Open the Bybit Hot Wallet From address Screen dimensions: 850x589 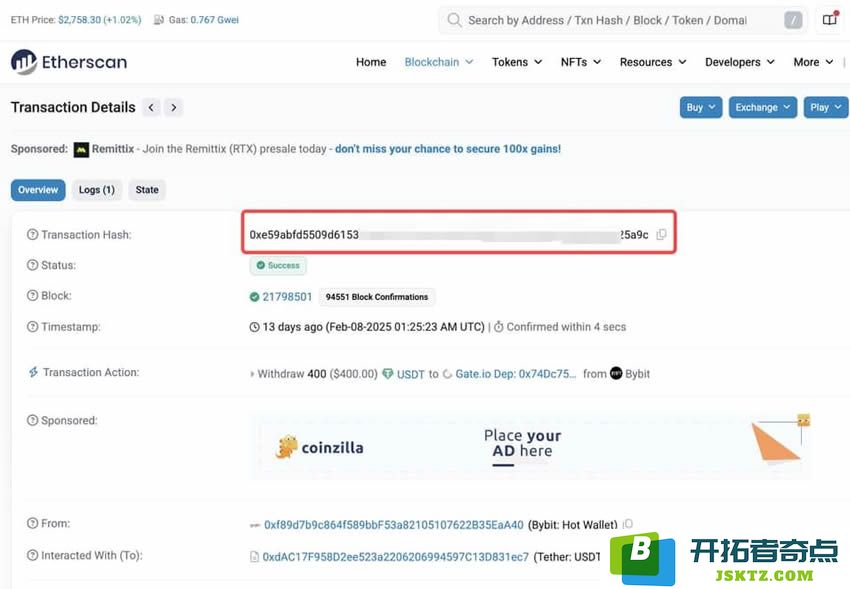pyautogui.click(x=394, y=525)
